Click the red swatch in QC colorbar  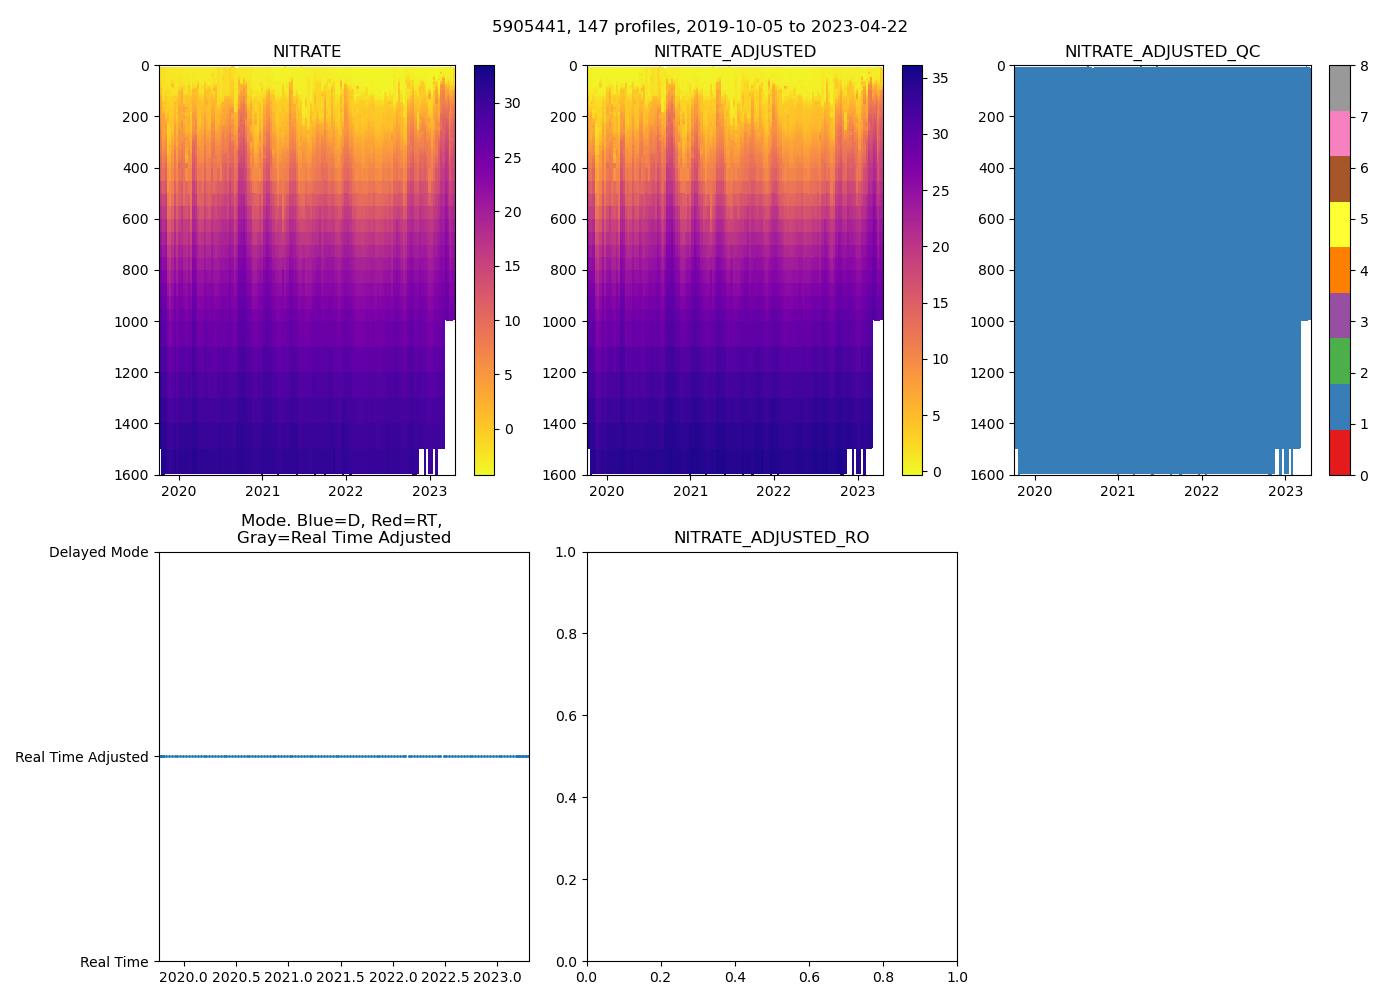pos(1339,453)
